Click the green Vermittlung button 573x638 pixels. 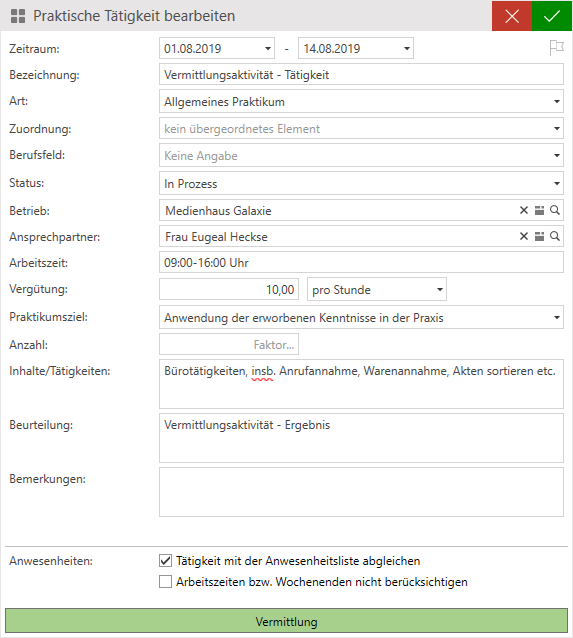286,621
